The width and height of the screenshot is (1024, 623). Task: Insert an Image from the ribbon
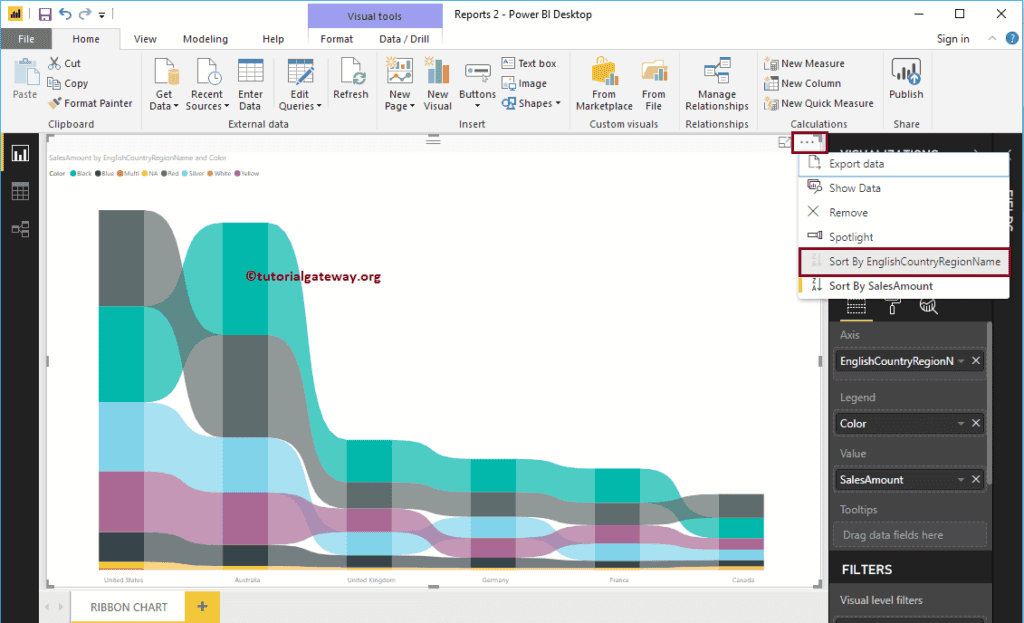pyautogui.click(x=524, y=83)
